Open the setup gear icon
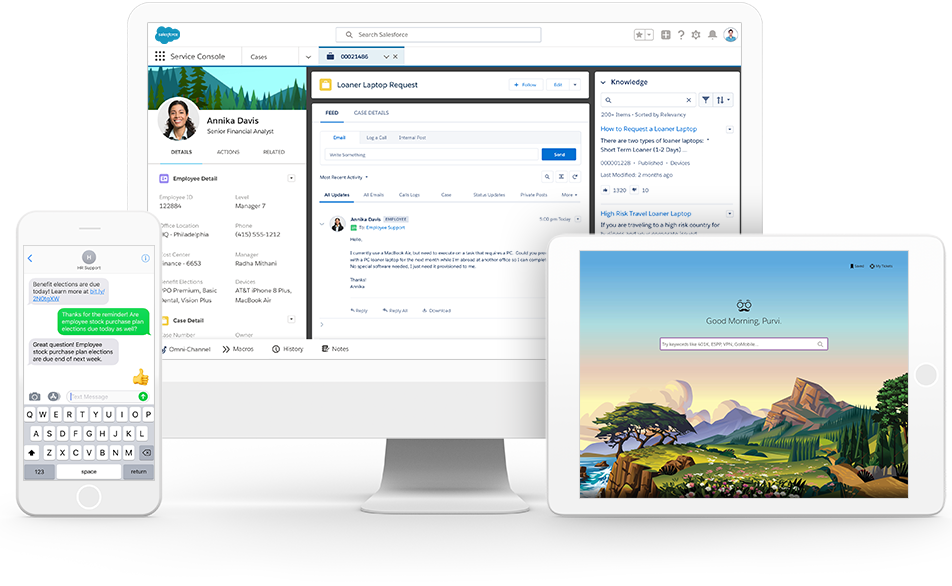Screen dimensions: 952x586 [696, 35]
